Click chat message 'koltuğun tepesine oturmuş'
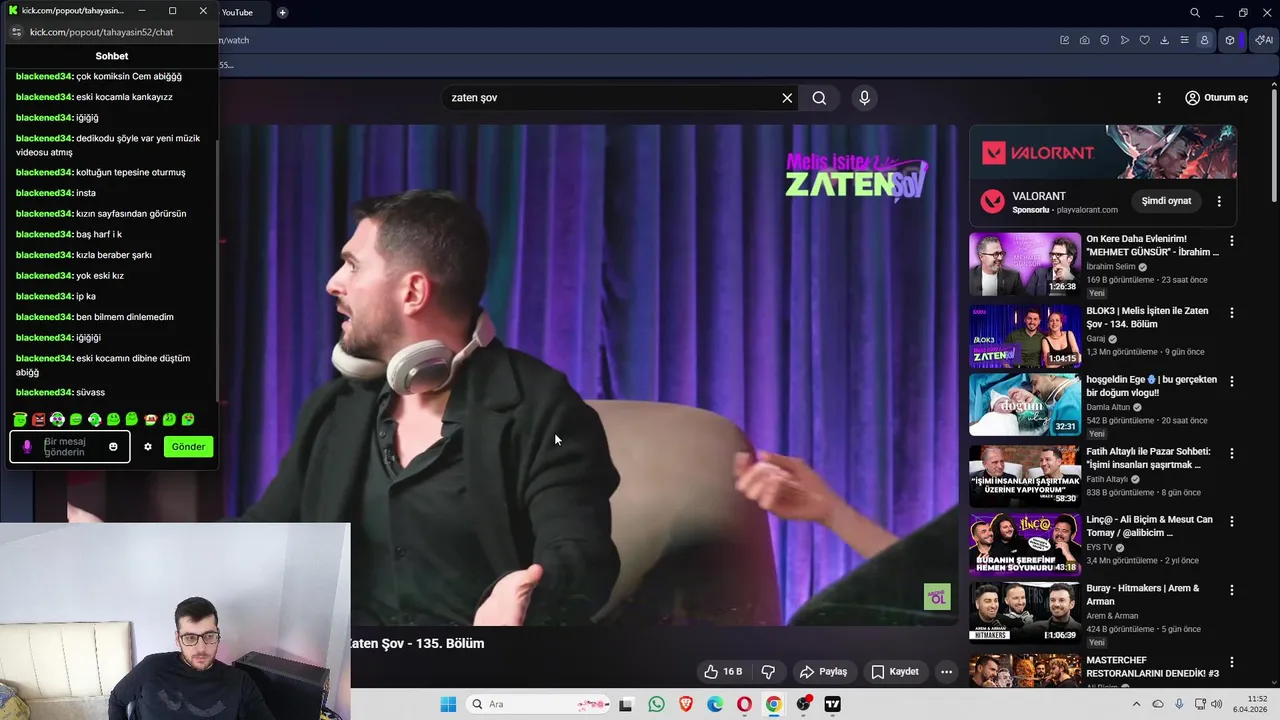The height and width of the screenshot is (720, 1280). pyautogui.click(x=131, y=172)
